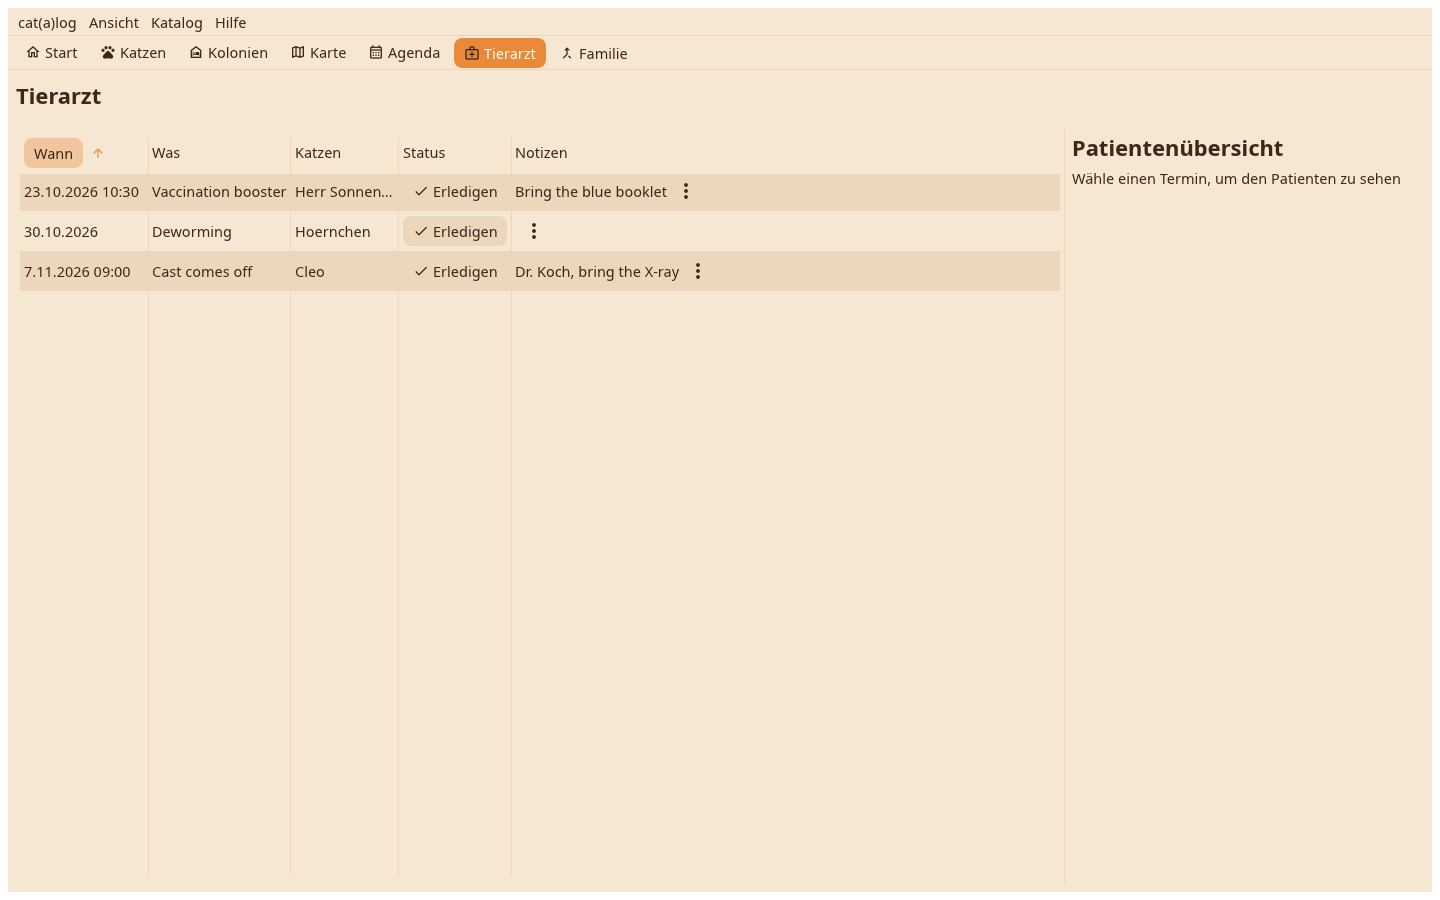This screenshot has width=1440, height=900.
Task: Open more options for Cast comes off row
Action: tap(698, 271)
